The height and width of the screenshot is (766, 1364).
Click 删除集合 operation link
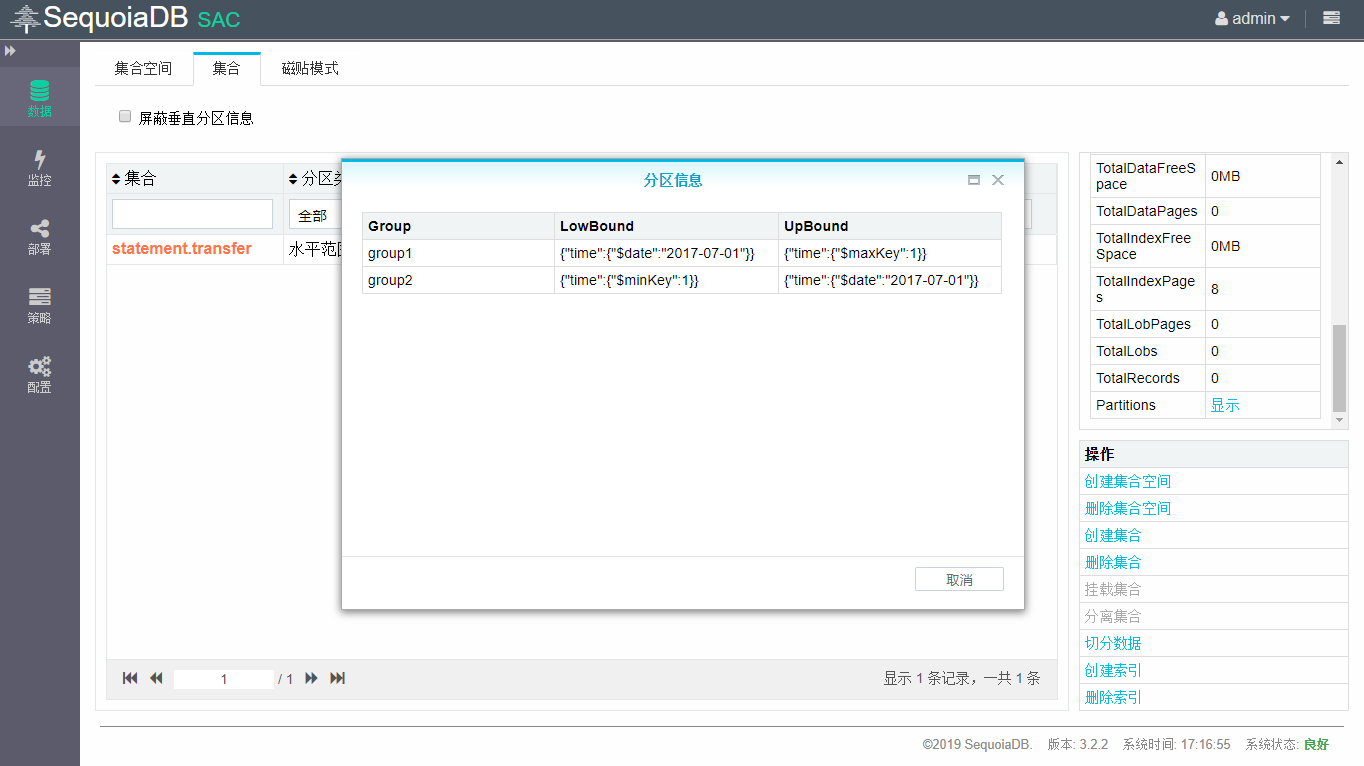(1113, 562)
